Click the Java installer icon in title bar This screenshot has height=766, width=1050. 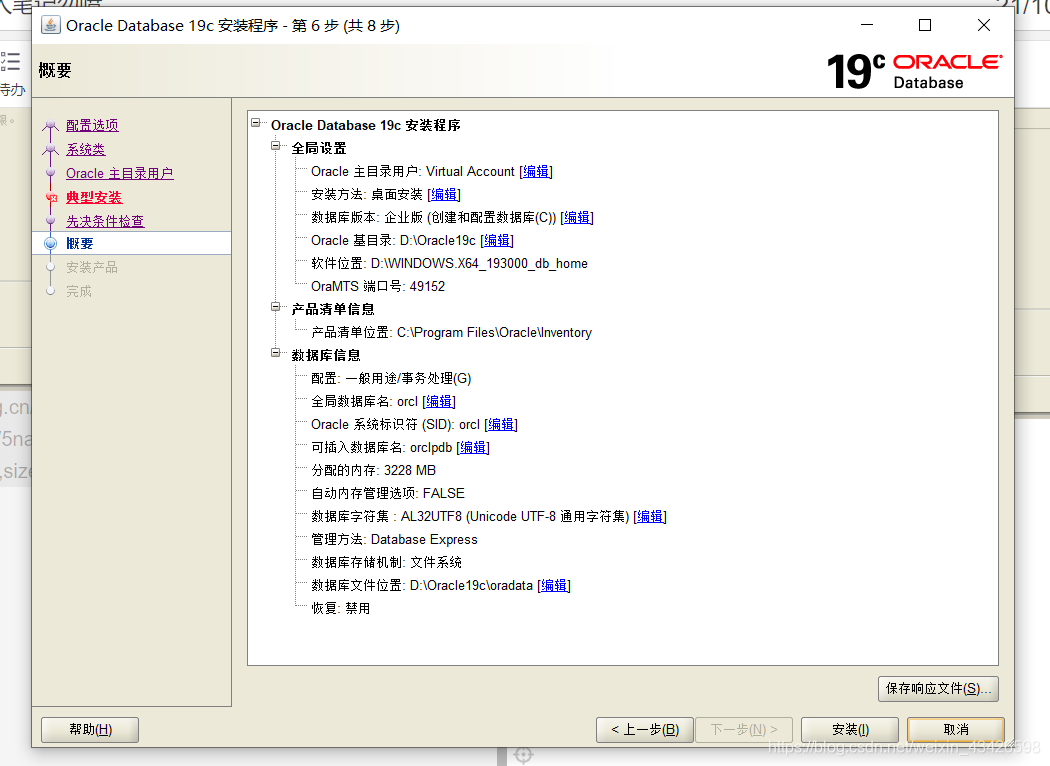click(50, 25)
